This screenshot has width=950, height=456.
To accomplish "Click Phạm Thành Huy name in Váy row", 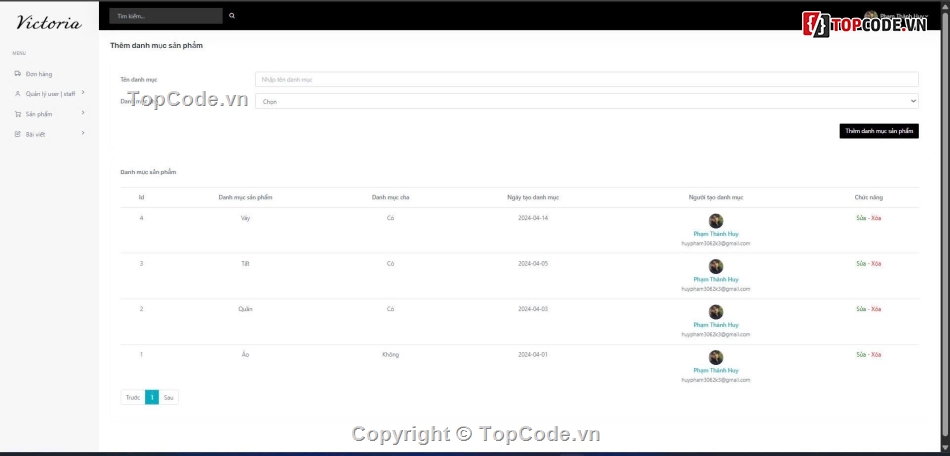I will 716,234.
